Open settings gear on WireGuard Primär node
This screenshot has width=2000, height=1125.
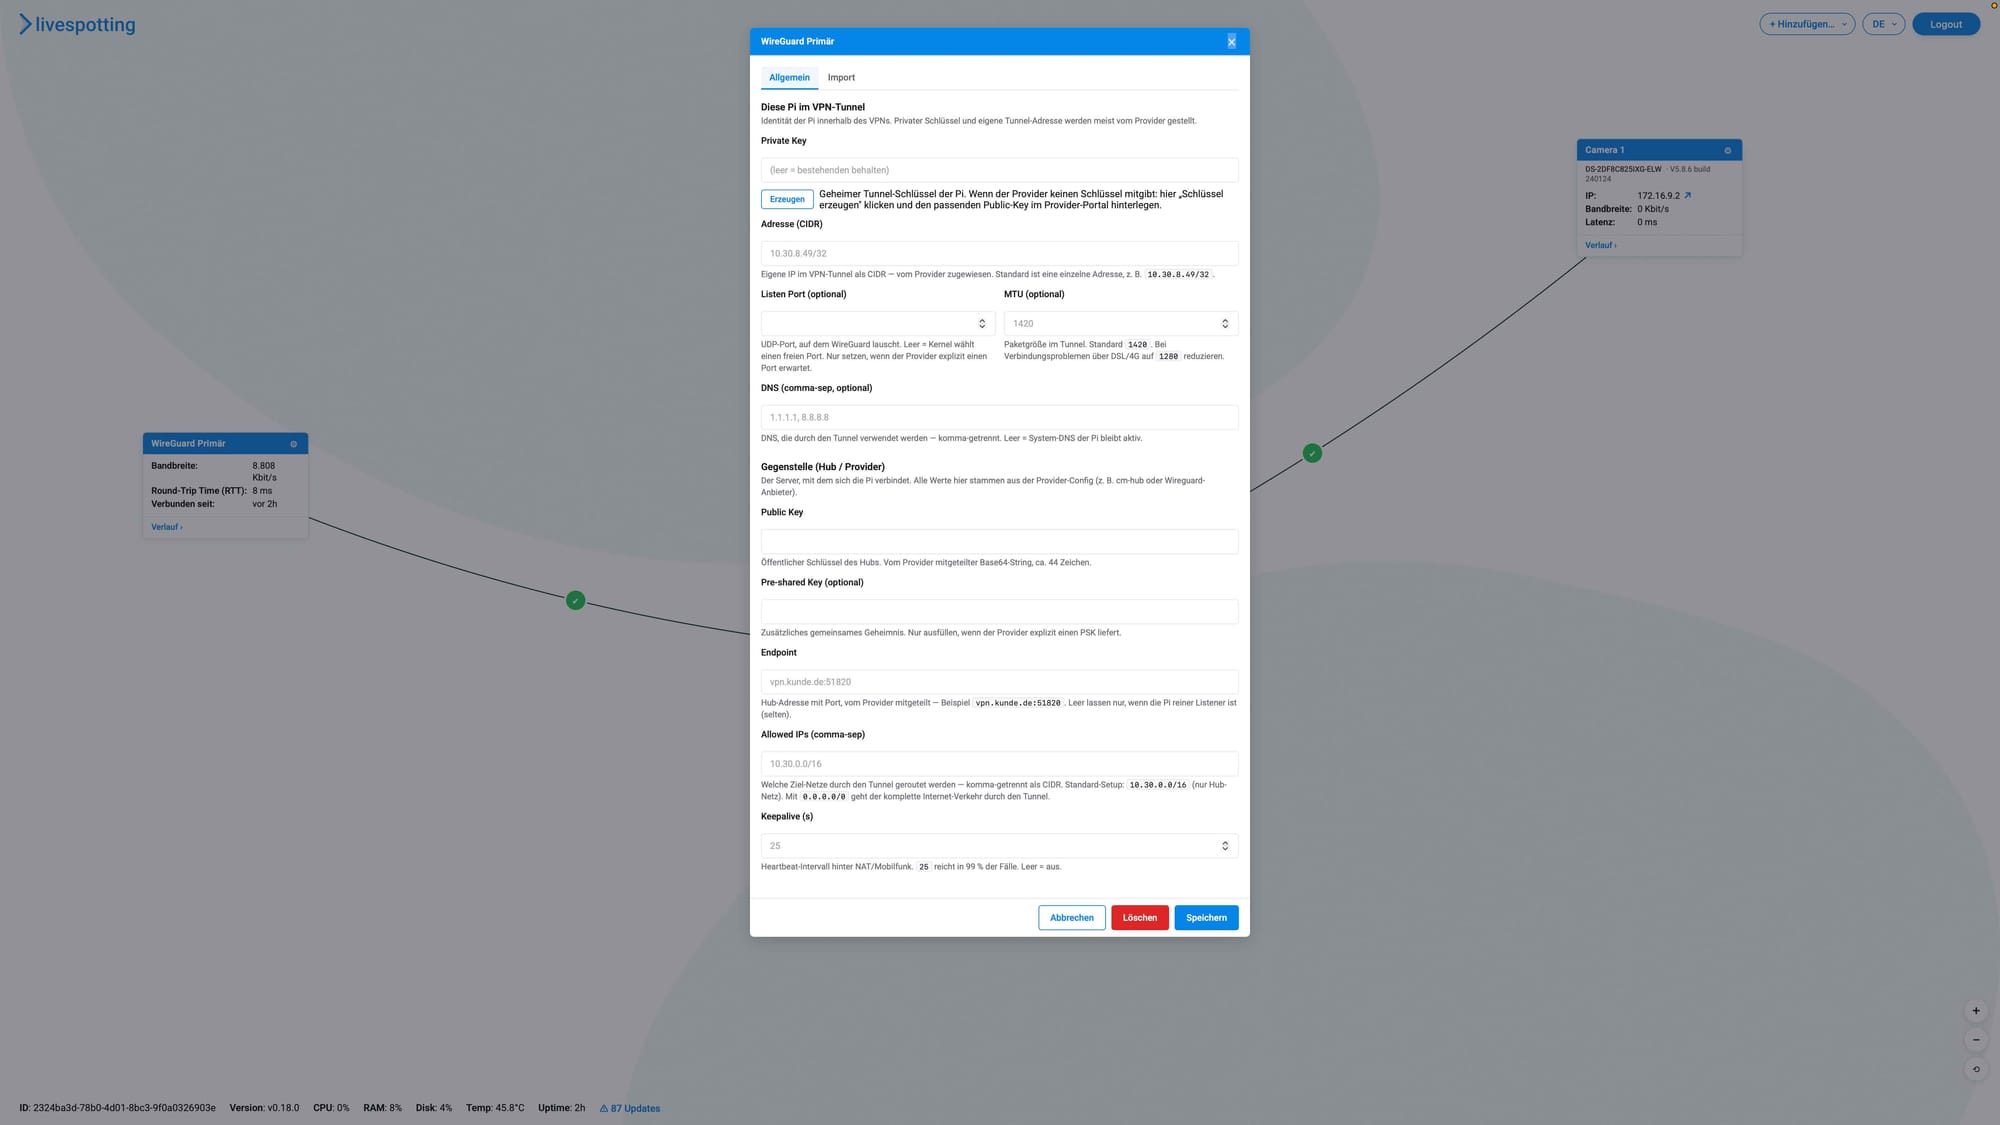coord(293,444)
